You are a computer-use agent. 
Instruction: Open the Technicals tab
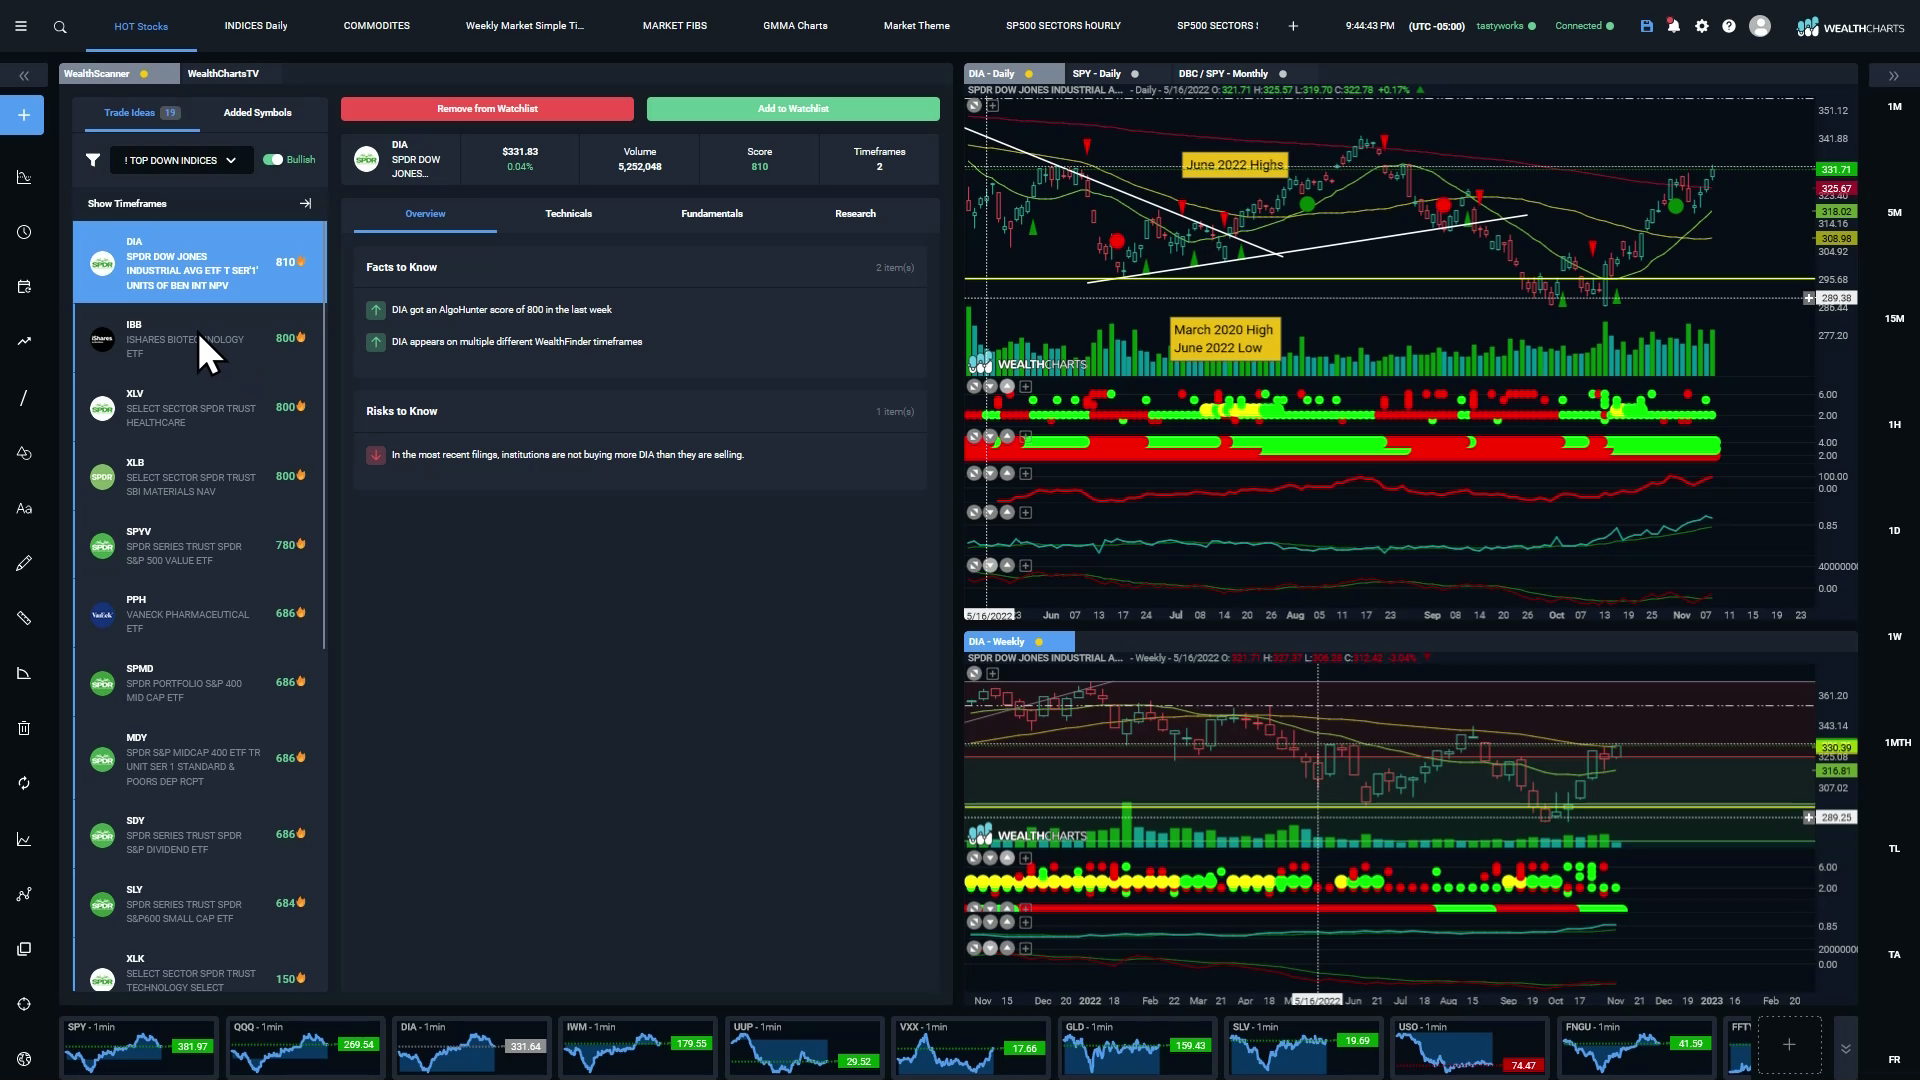pos(569,214)
